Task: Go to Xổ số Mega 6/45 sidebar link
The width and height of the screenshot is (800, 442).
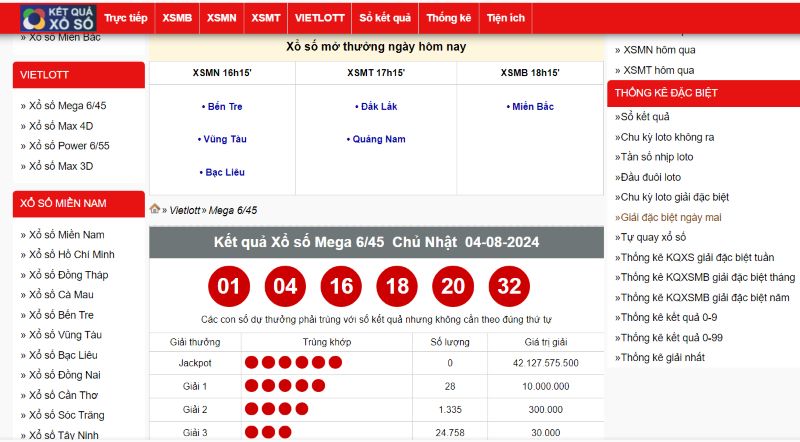Action: (x=69, y=106)
